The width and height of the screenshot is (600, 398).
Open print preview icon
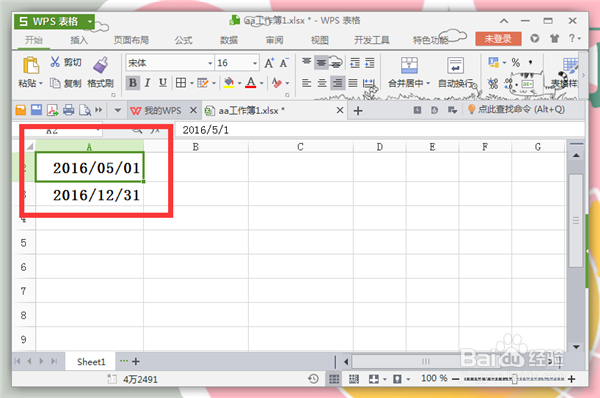point(85,110)
